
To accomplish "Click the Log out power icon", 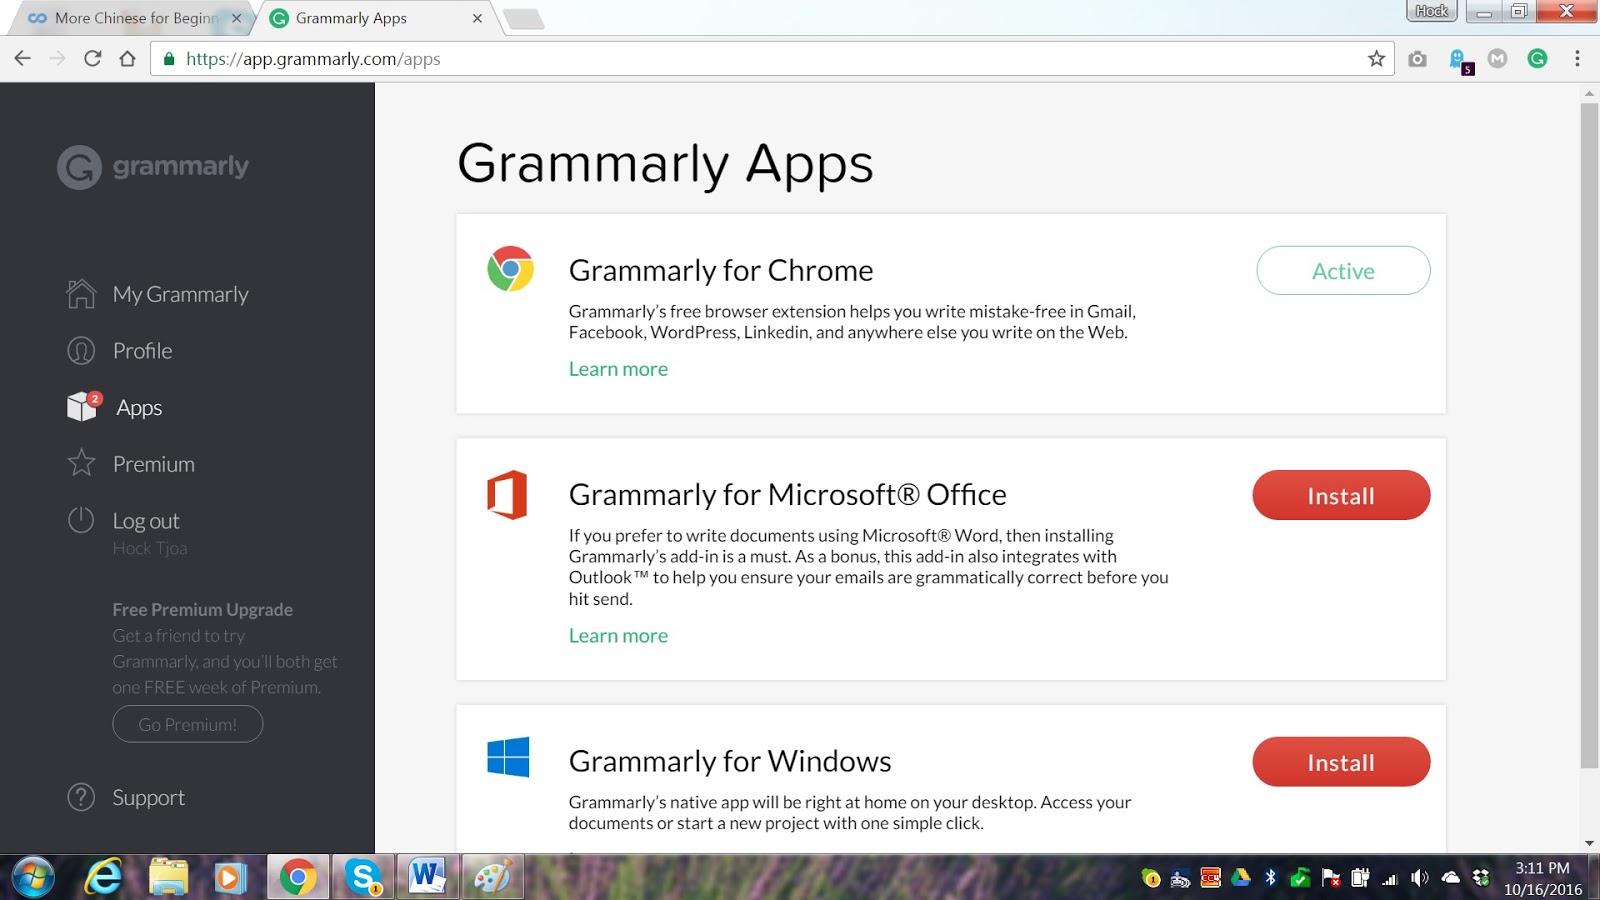I will [x=81, y=520].
